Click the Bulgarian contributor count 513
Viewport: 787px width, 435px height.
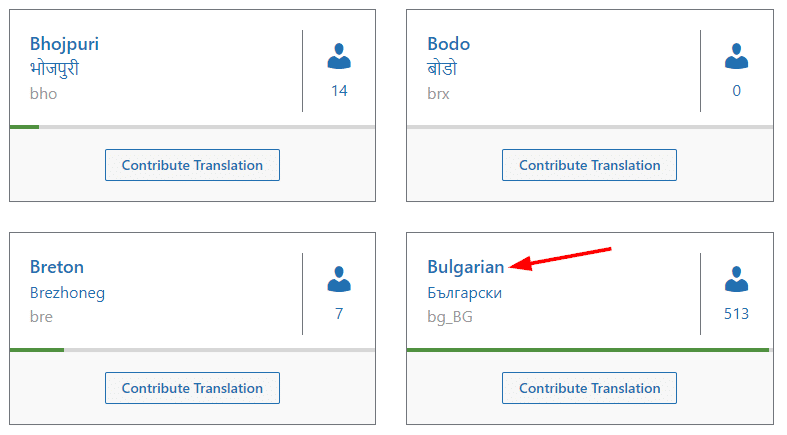[x=737, y=314]
